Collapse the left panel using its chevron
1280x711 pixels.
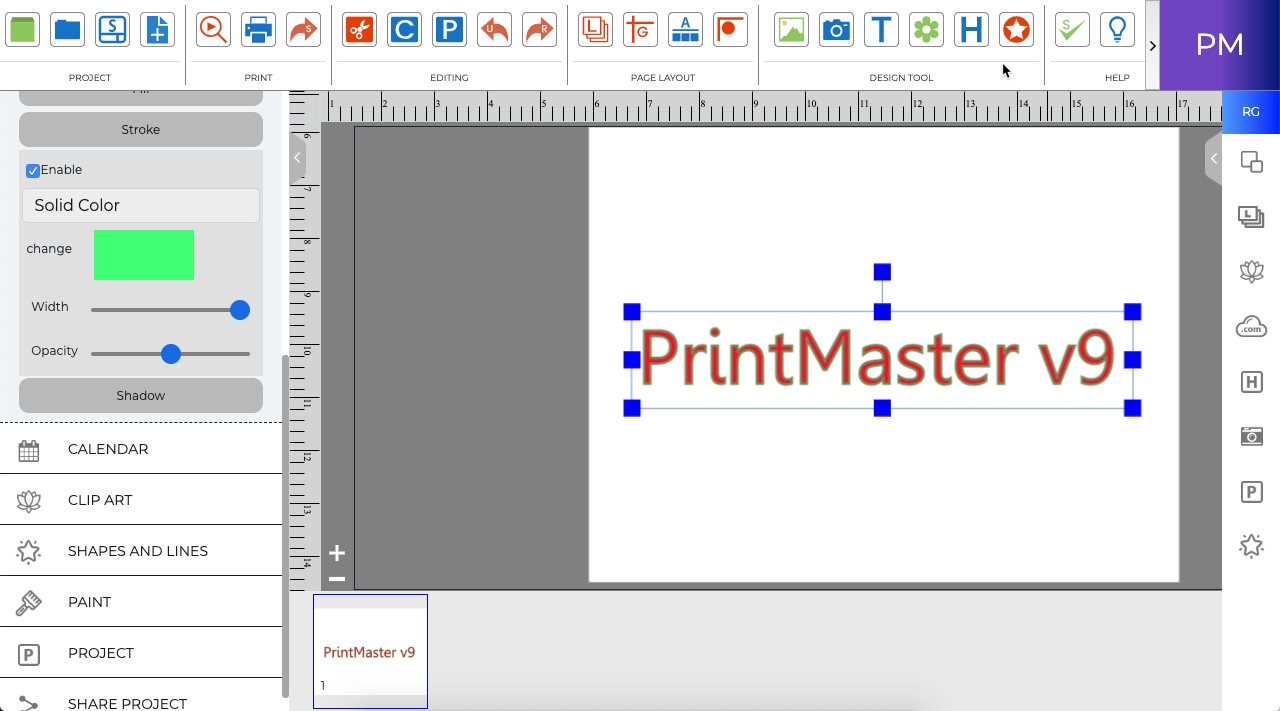296,158
